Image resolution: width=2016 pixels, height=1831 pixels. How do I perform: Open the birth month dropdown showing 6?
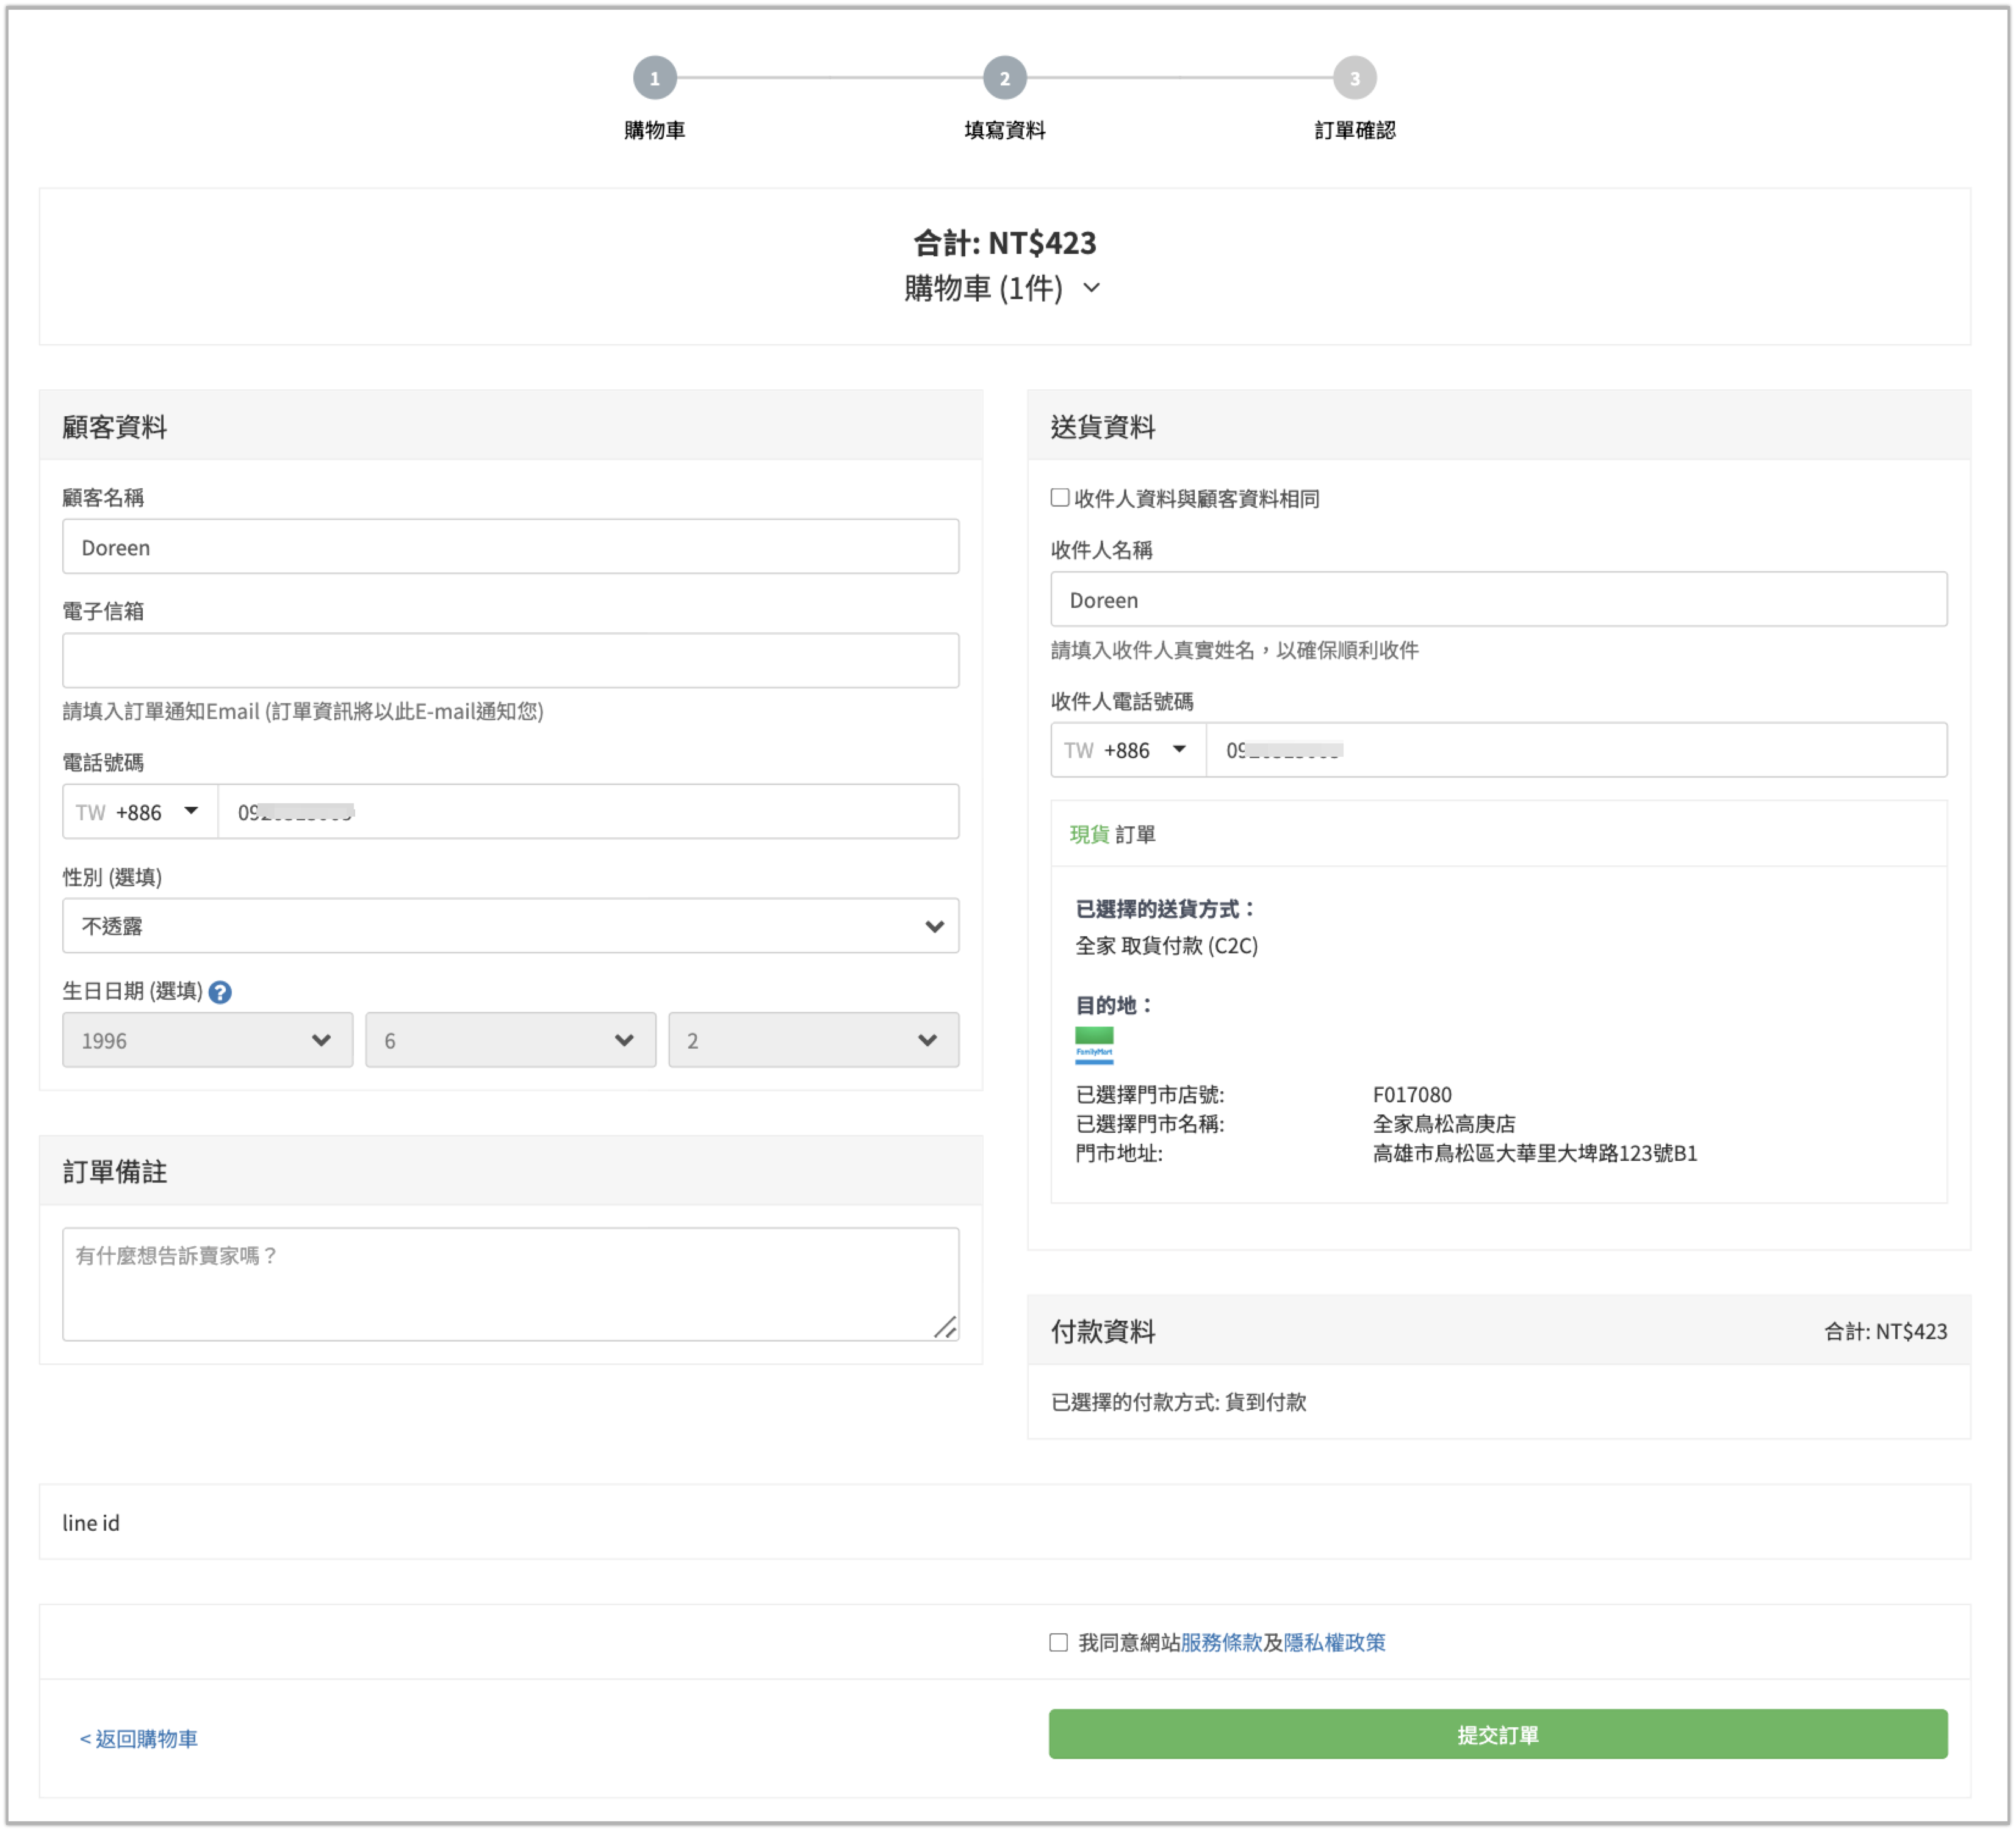[511, 1040]
